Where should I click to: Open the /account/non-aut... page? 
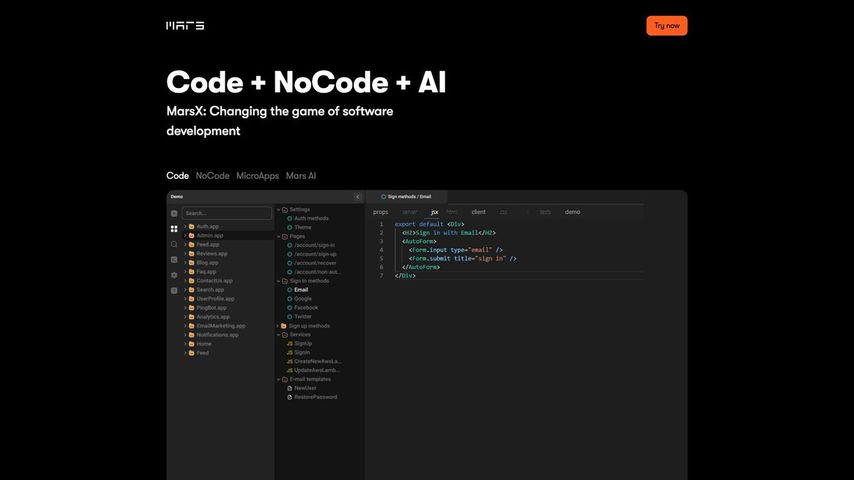pos(317,272)
